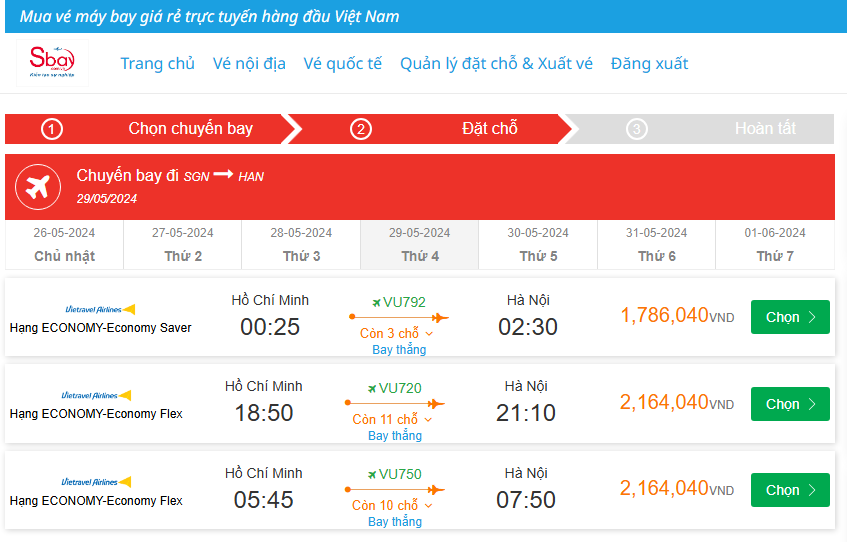The image size is (847, 542).
Task: Click the green plane icon beside VU750
Action: click(x=373, y=474)
